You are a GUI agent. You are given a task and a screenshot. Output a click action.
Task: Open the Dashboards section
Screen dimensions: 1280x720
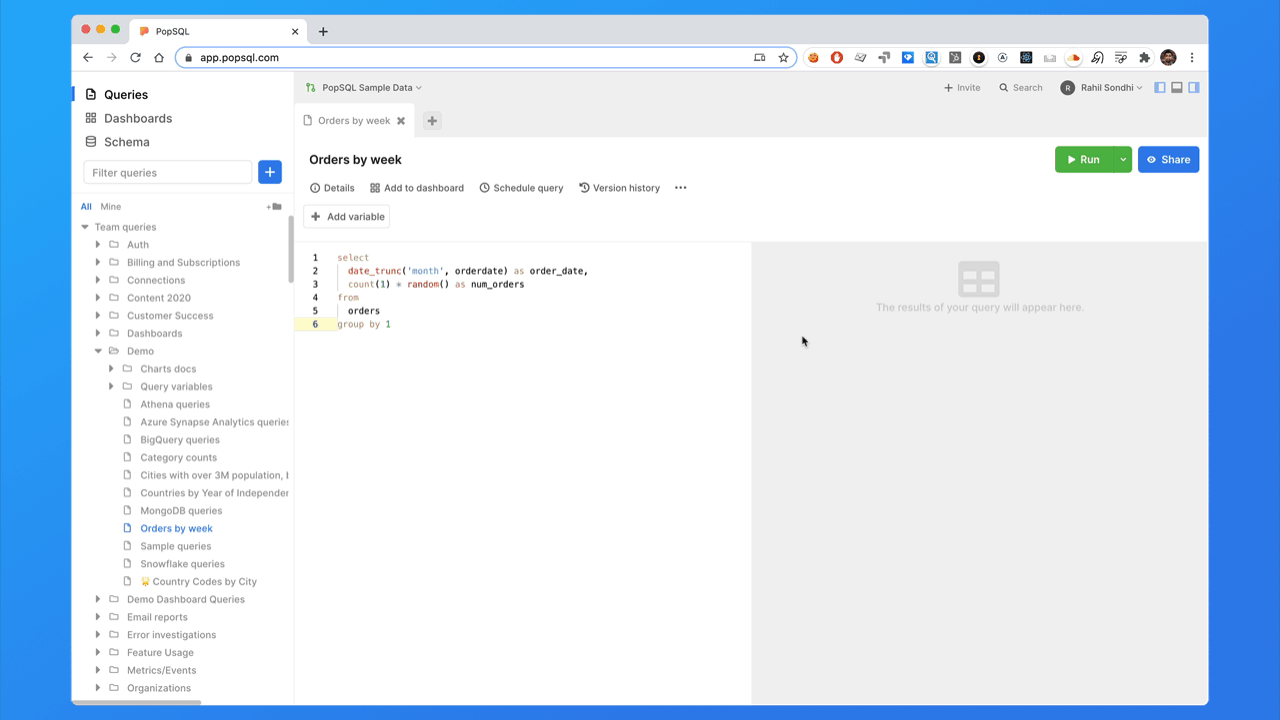pyautogui.click(x=128, y=118)
